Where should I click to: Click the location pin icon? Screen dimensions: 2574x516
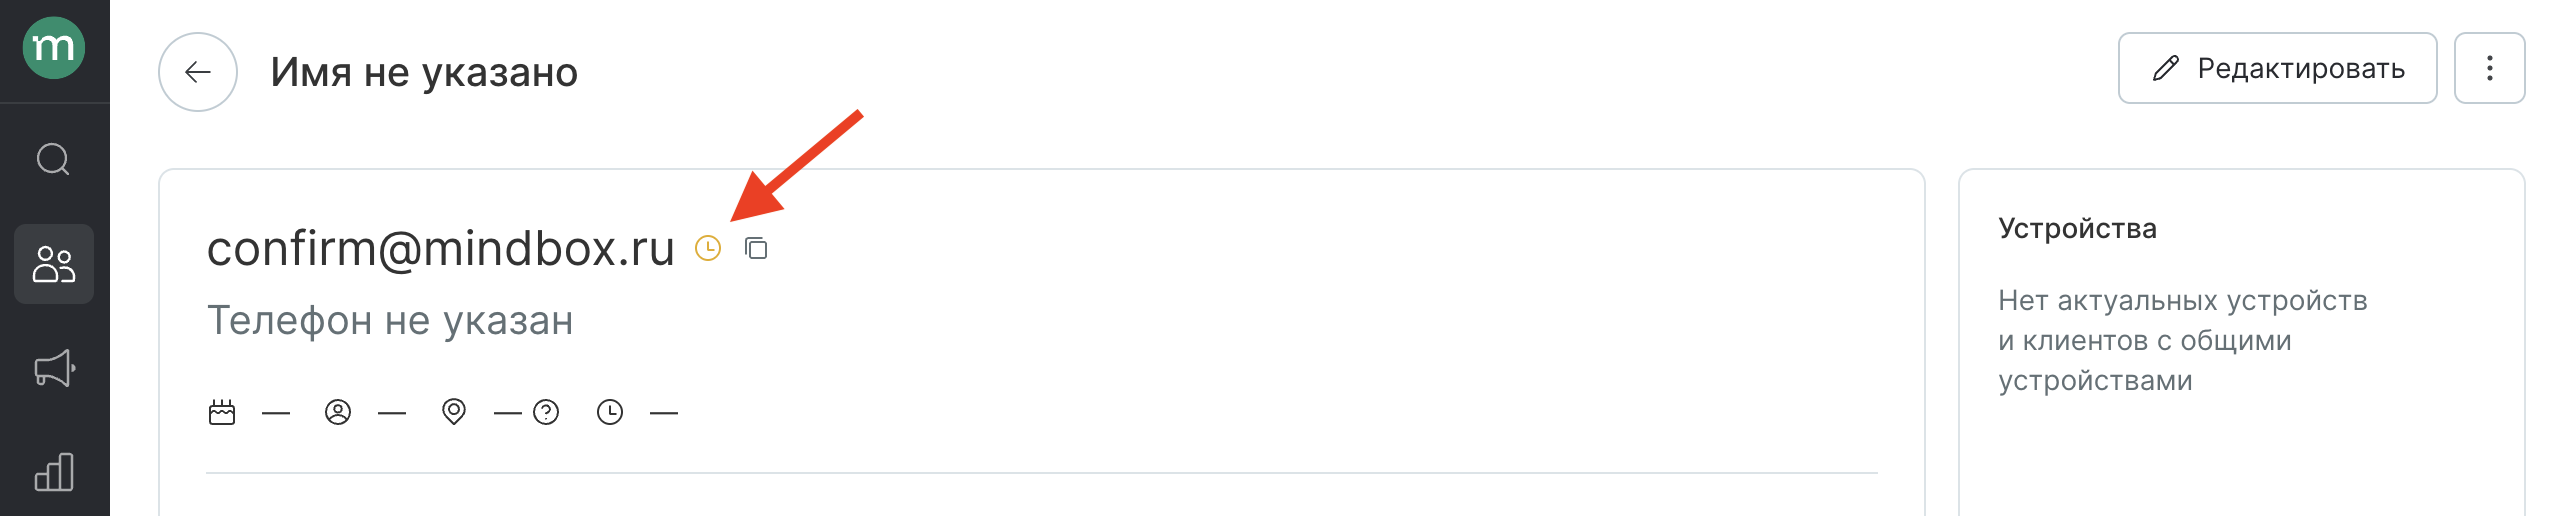pyautogui.click(x=454, y=412)
